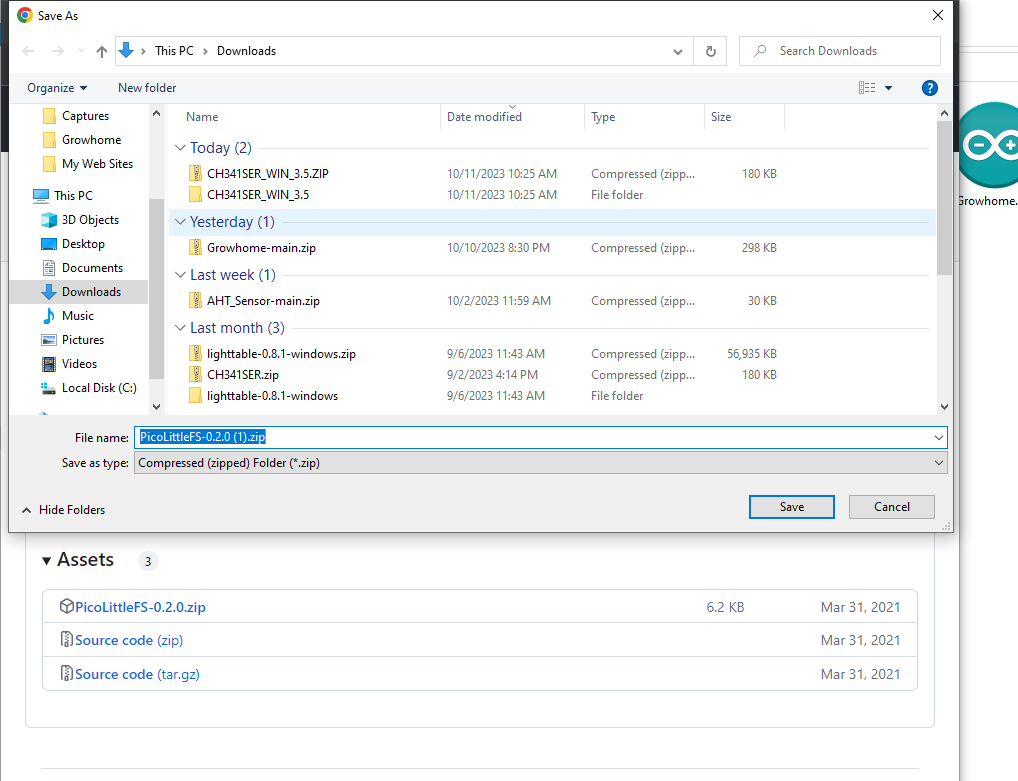Open the Organize menu
This screenshot has height=781, width=1018.
(57, 88)
